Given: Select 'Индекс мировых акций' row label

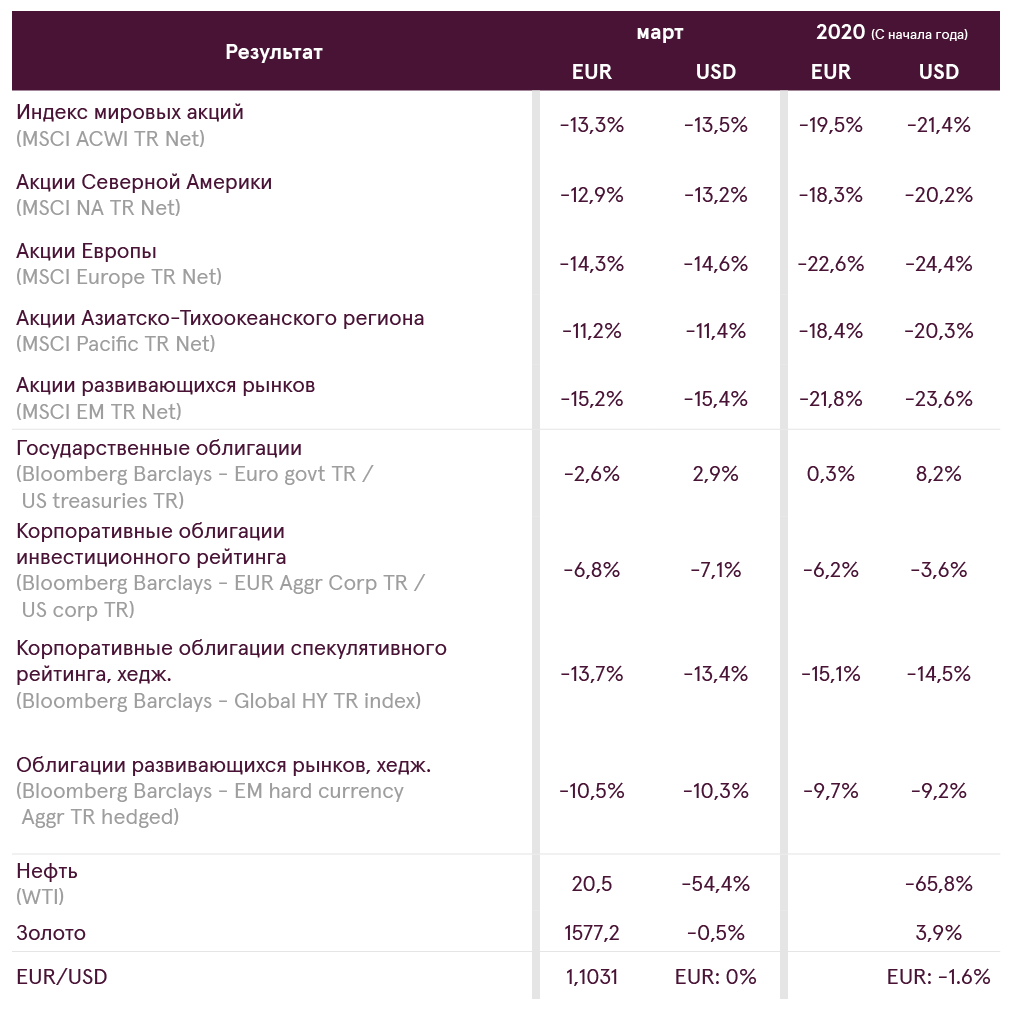Looking at the screenshot, I should [x=129, y=112].
